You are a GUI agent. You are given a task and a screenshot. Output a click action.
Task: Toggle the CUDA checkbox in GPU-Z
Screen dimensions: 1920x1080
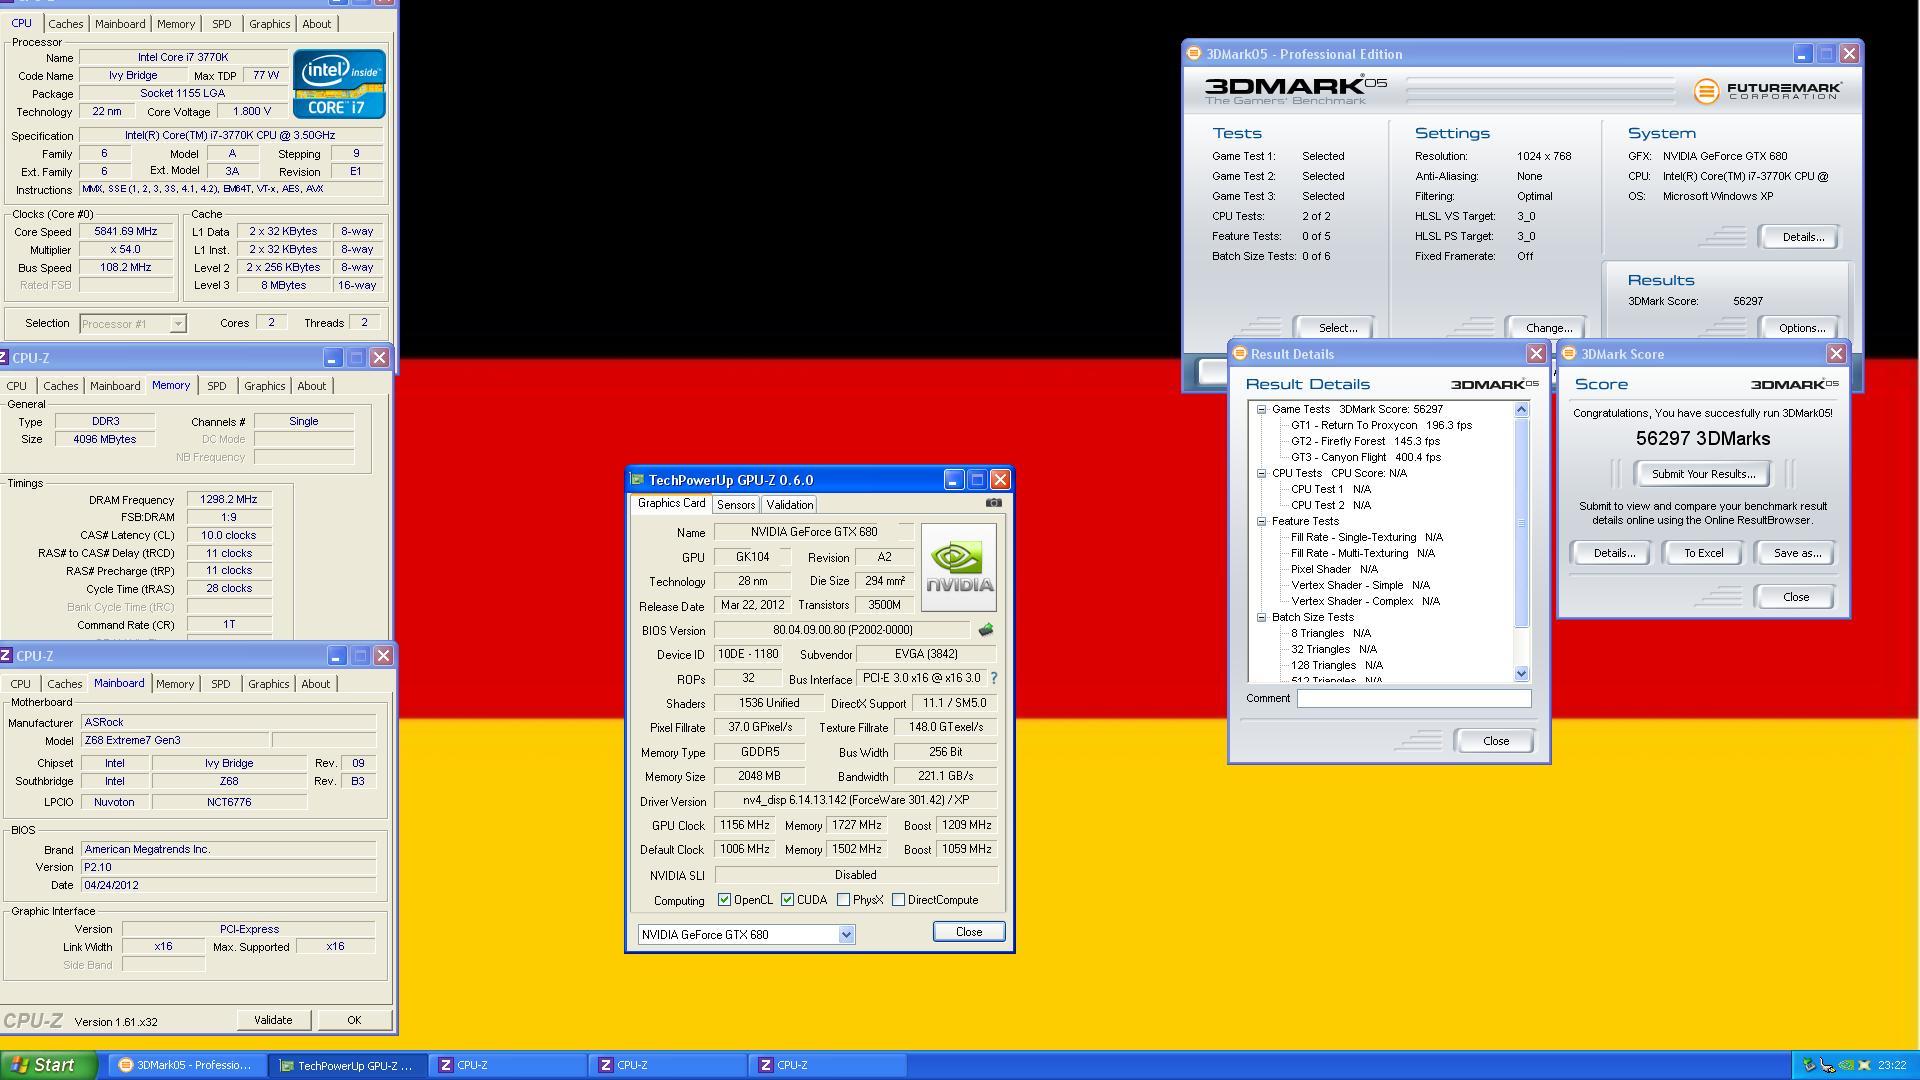pos(788,900)
